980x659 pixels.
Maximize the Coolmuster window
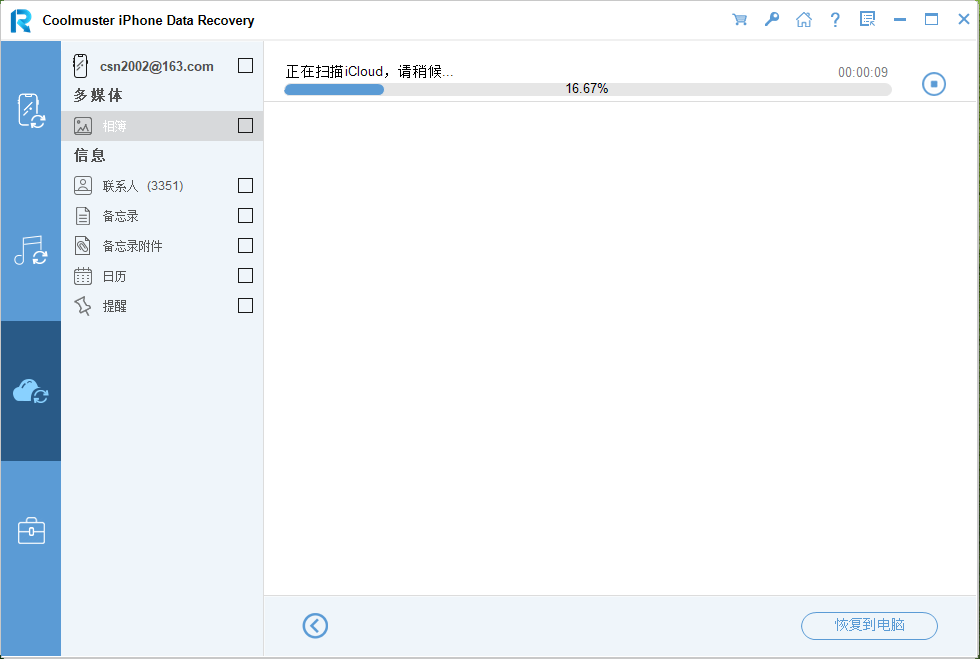click(x=931, y=19)
